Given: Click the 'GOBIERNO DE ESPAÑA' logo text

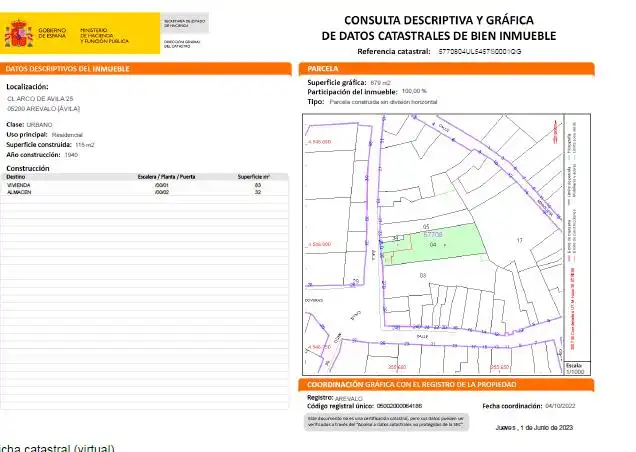Looking at the screenshot, I should click(x=52, y=33).
